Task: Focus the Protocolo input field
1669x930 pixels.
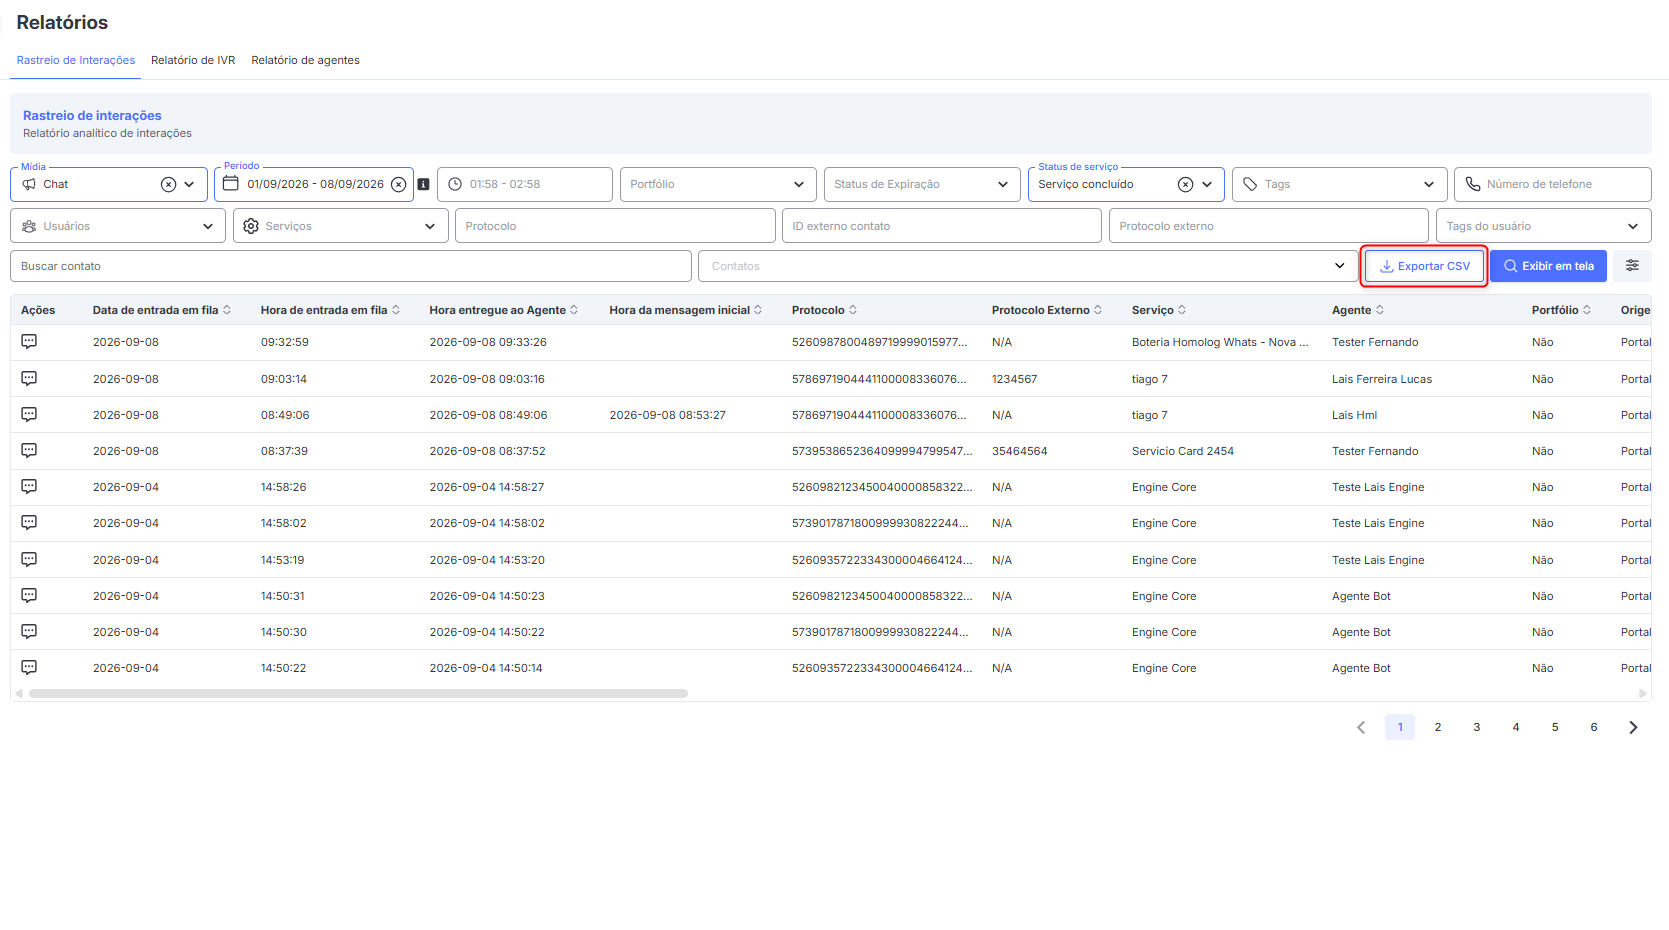Action: point(615,226)
